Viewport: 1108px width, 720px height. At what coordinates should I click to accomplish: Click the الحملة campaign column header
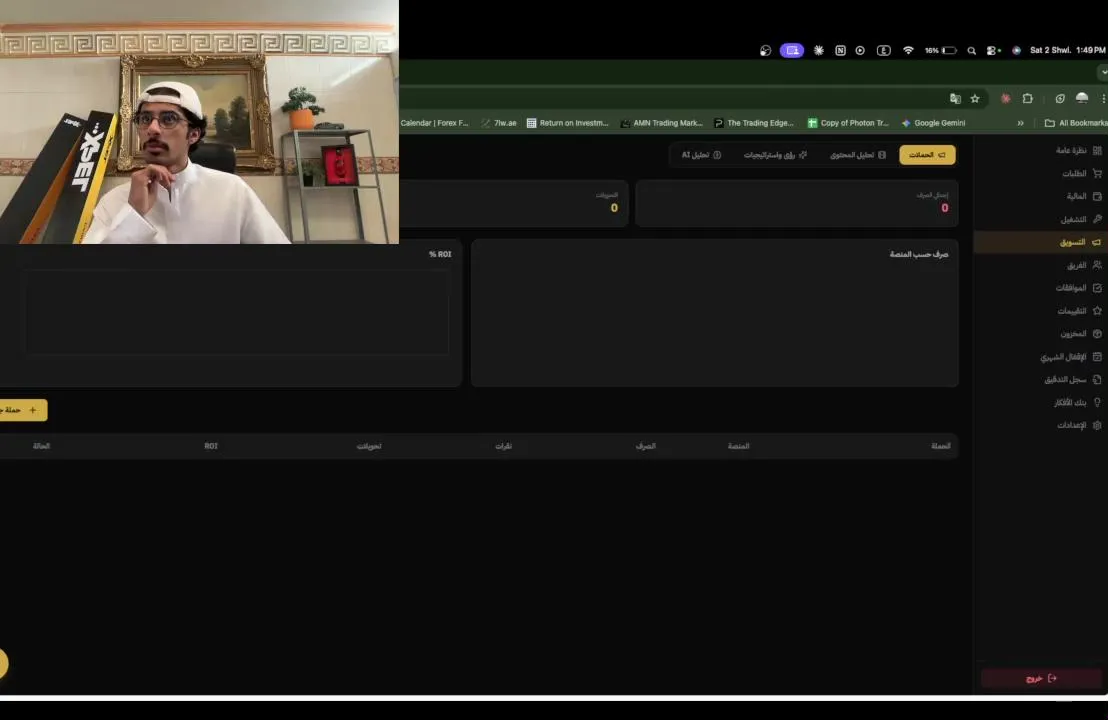click(941, 446)
